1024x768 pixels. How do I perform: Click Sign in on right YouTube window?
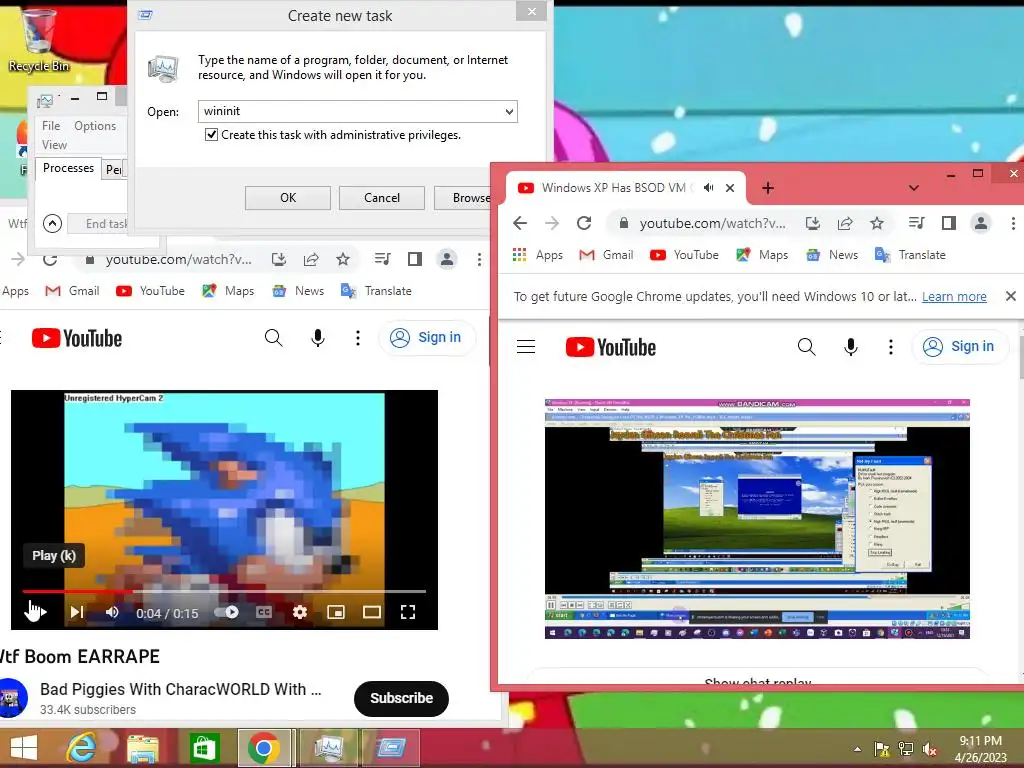coord(959,347)
